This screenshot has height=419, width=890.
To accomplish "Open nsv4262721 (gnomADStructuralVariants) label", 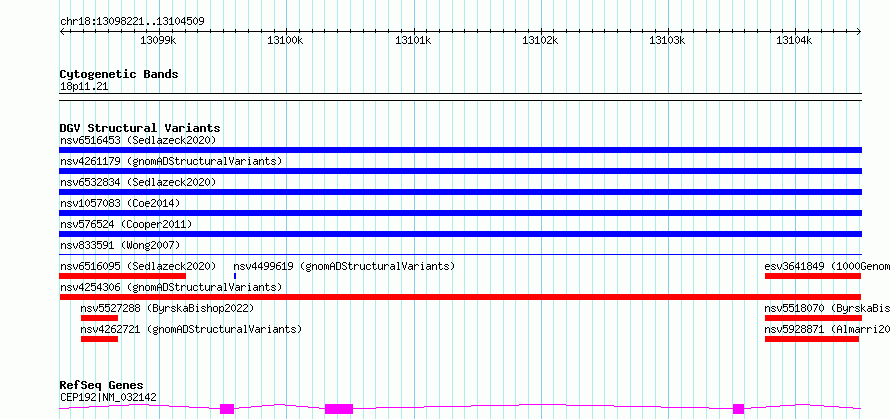I will click(191, 329).
